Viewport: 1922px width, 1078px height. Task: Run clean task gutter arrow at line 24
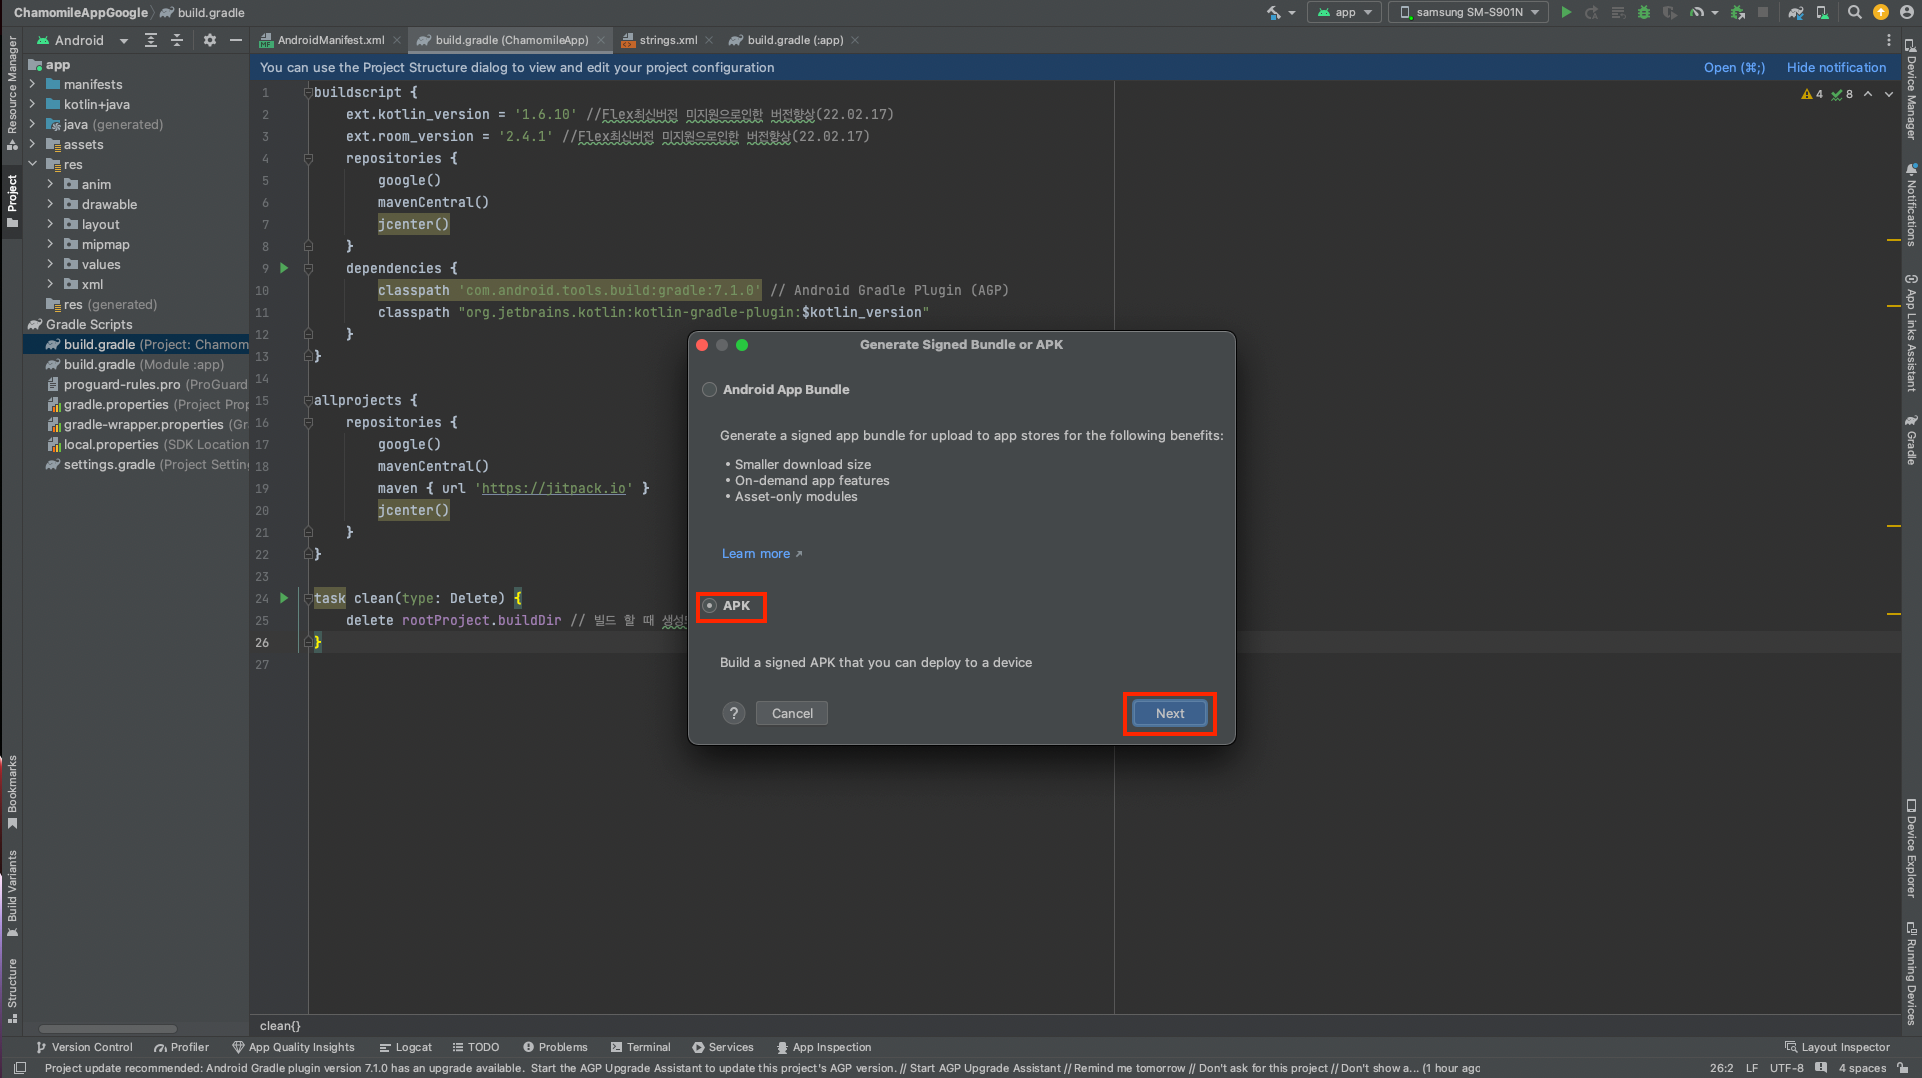click(x=284, y=598)
